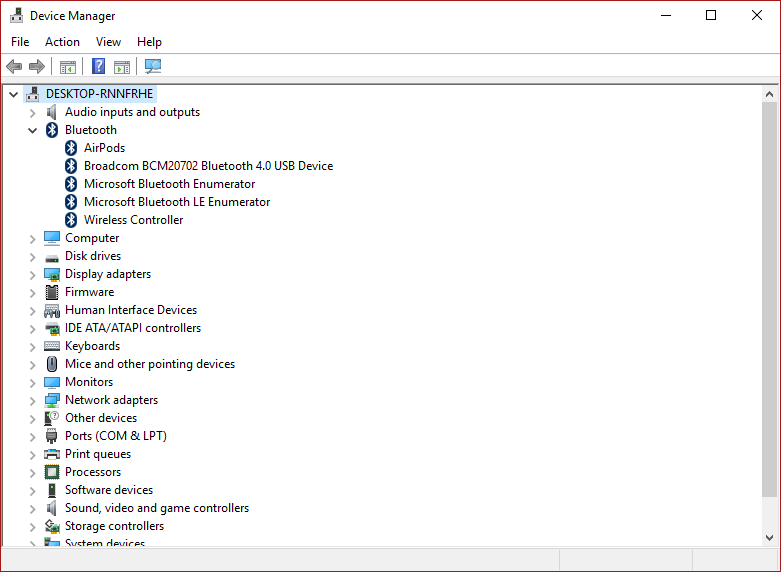The image size is (781, 572).
Task: Expand the Disk drives category
Action: (x=33, y=257)
